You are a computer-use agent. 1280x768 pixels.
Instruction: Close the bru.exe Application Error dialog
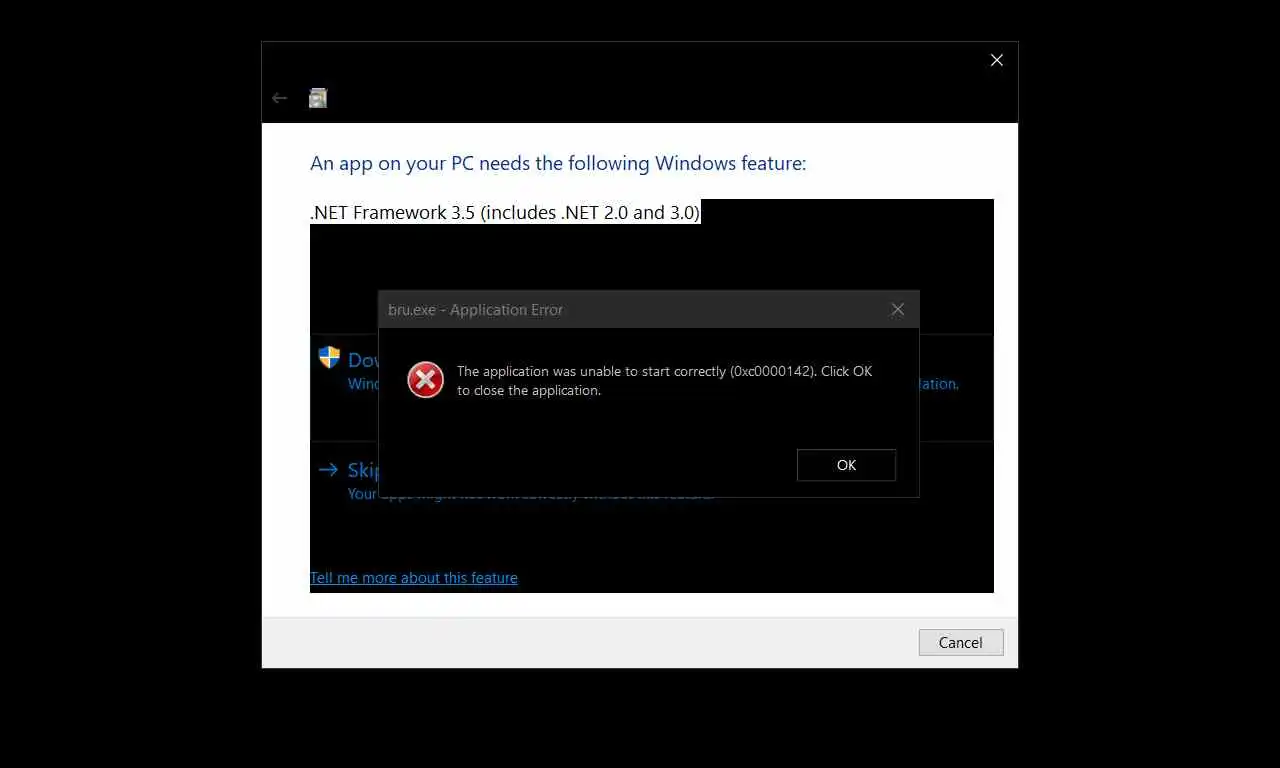tap(897, 310)
